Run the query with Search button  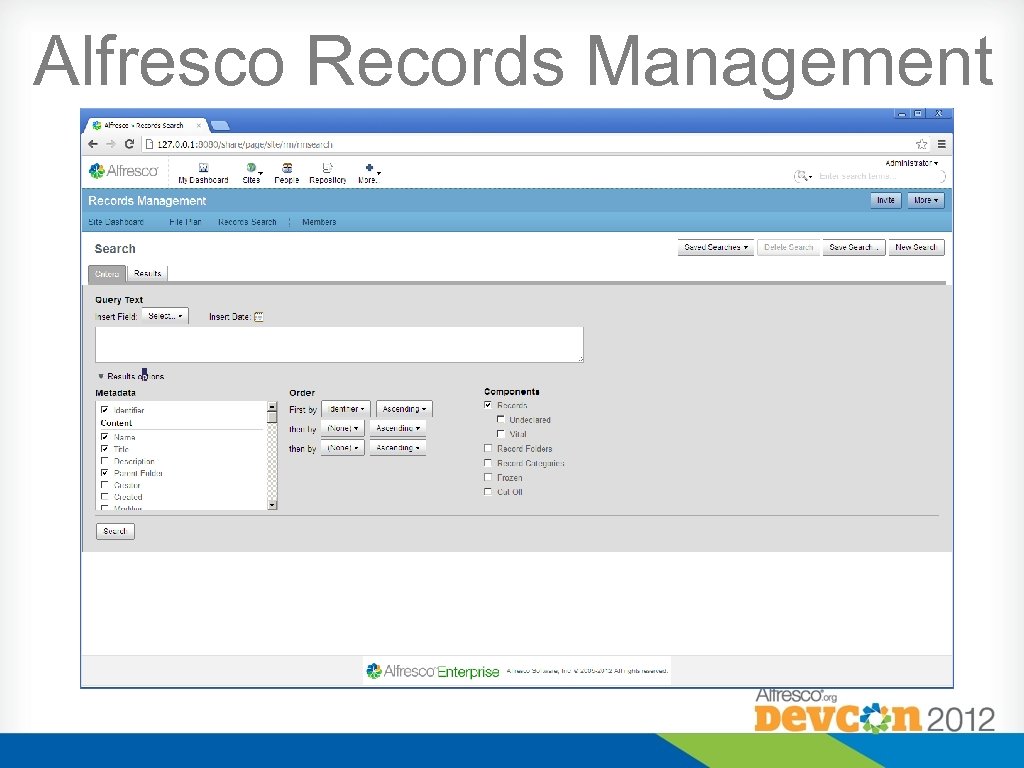click(115, 531)
